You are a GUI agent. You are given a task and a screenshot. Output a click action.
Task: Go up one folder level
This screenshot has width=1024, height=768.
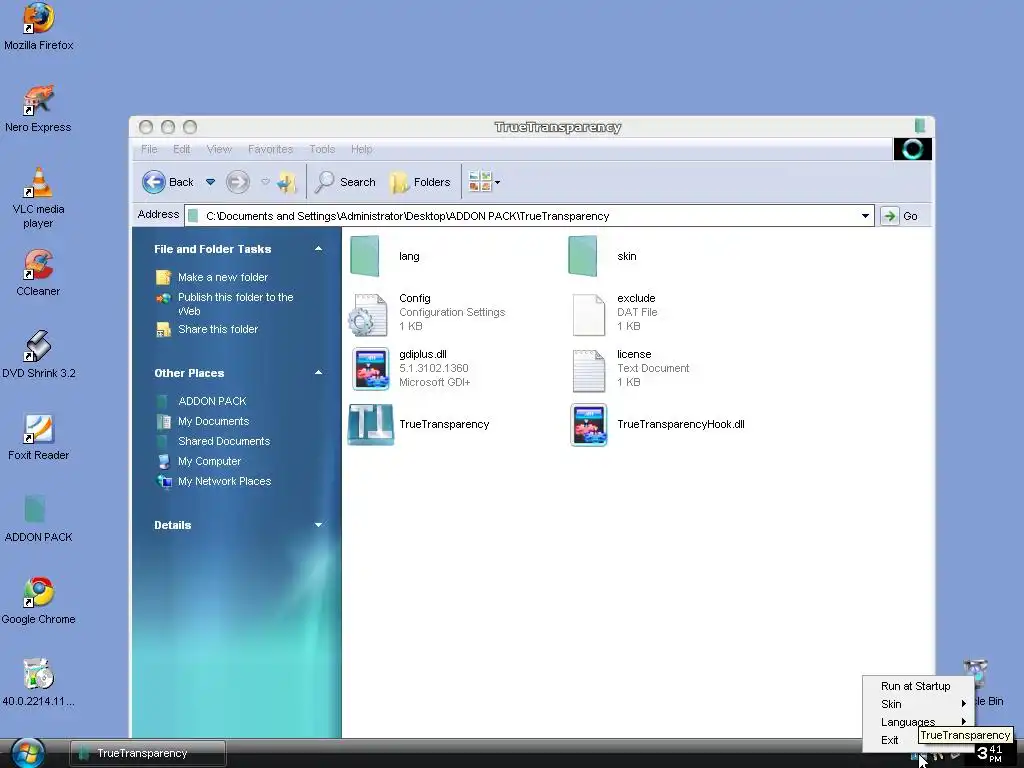tap(286, 182)
